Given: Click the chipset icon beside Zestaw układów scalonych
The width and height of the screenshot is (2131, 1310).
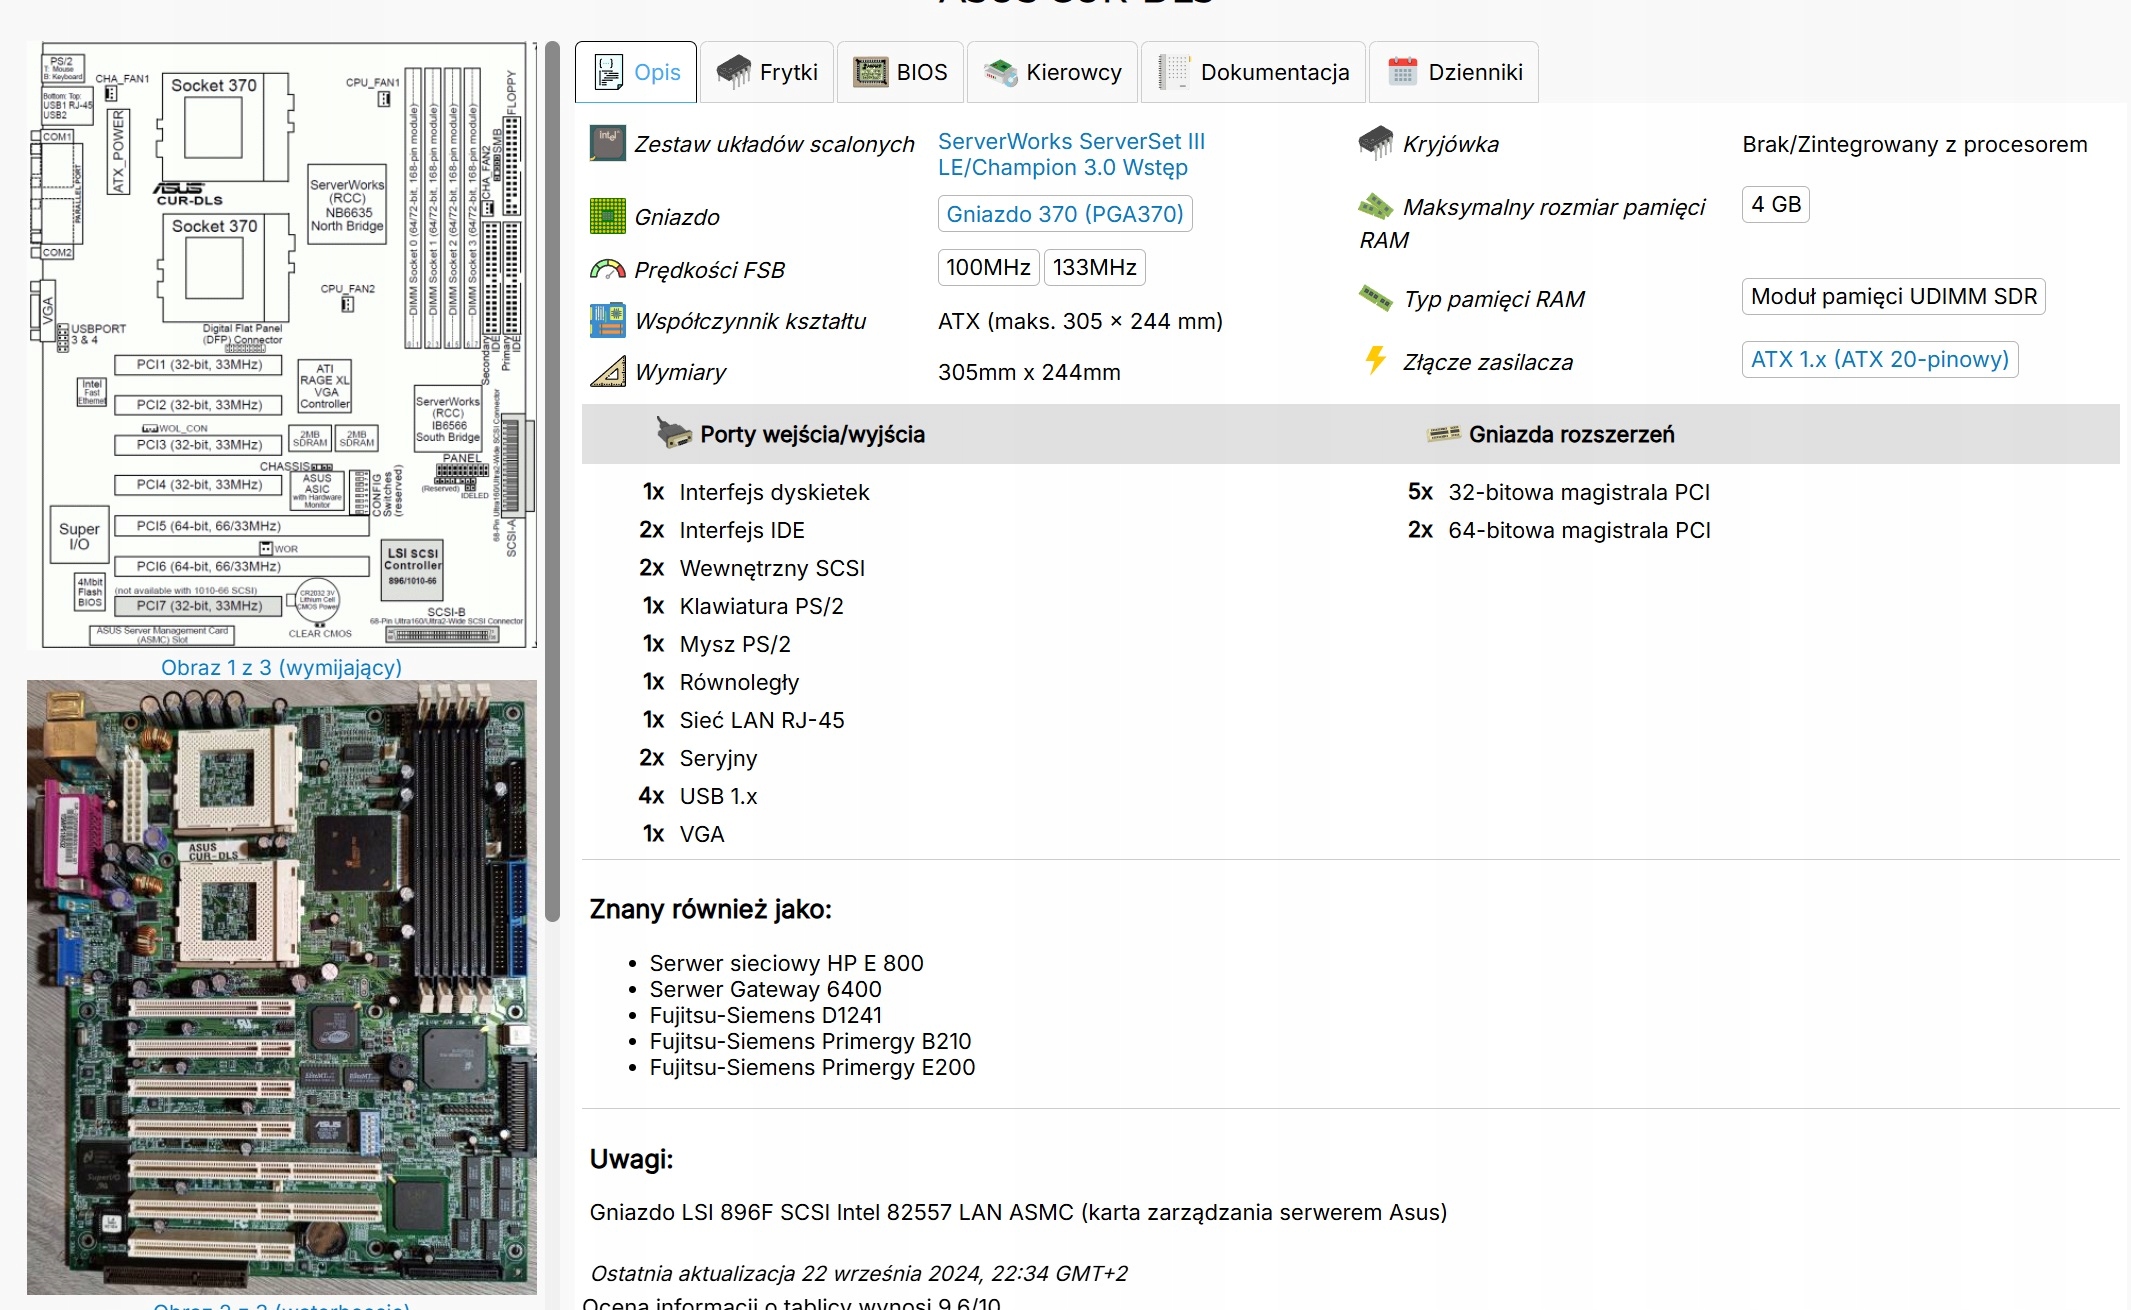Looking at the screenshot, I should [607, 143].
